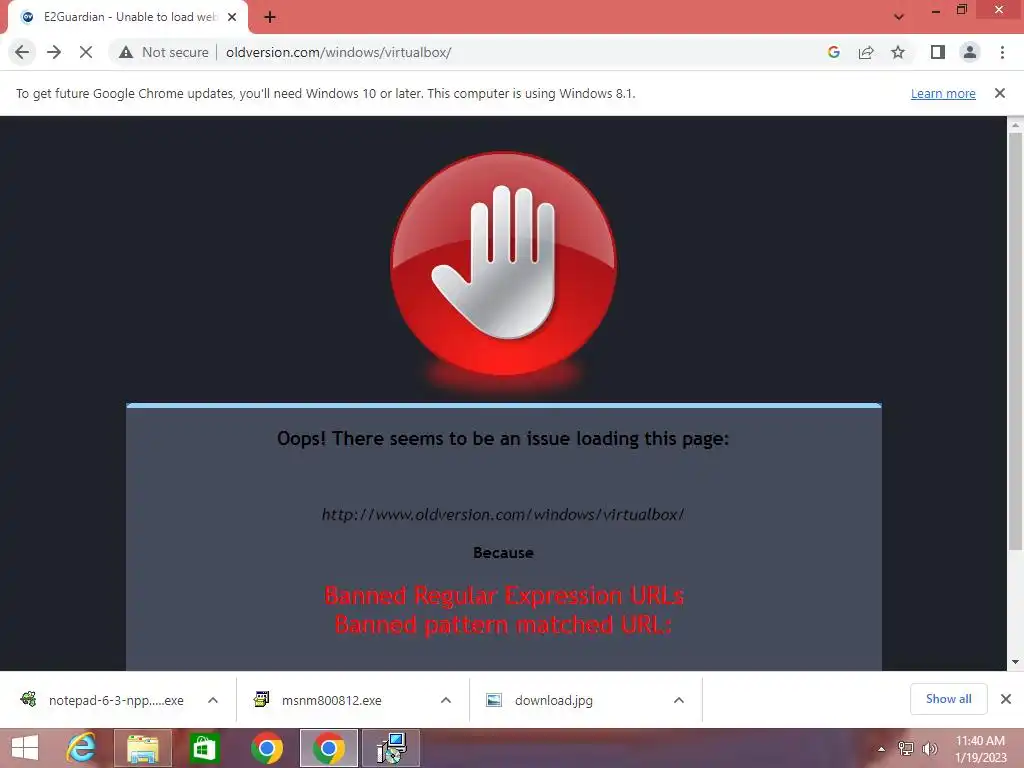Open the installer icon on taskbar
The width and height of the screenshot is (1024, 768).
click(x=391, y=748)
